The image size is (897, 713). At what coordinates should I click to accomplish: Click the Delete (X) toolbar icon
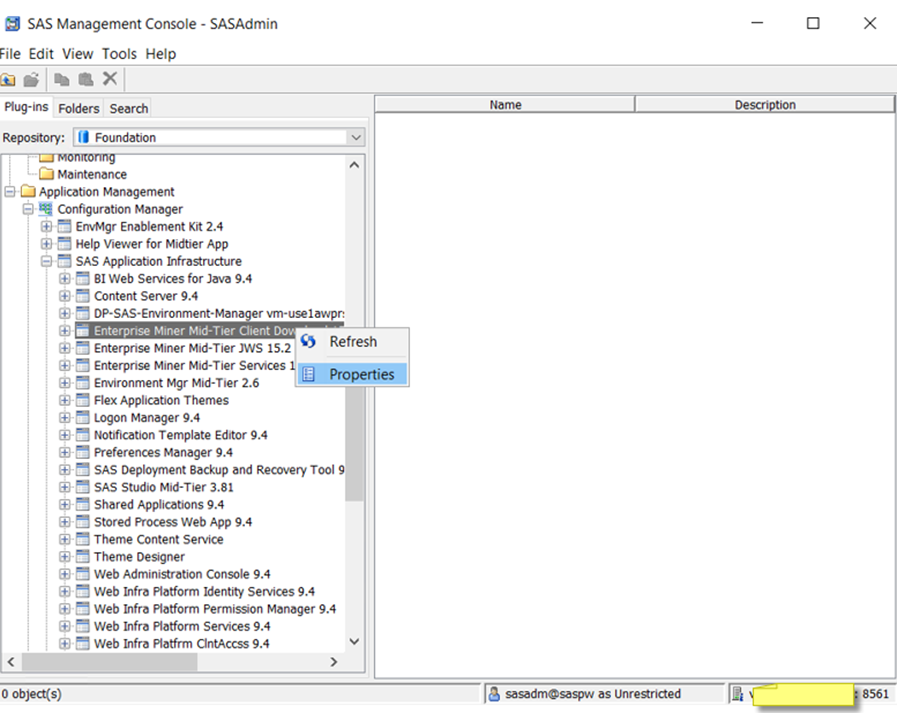click(110, 78)
